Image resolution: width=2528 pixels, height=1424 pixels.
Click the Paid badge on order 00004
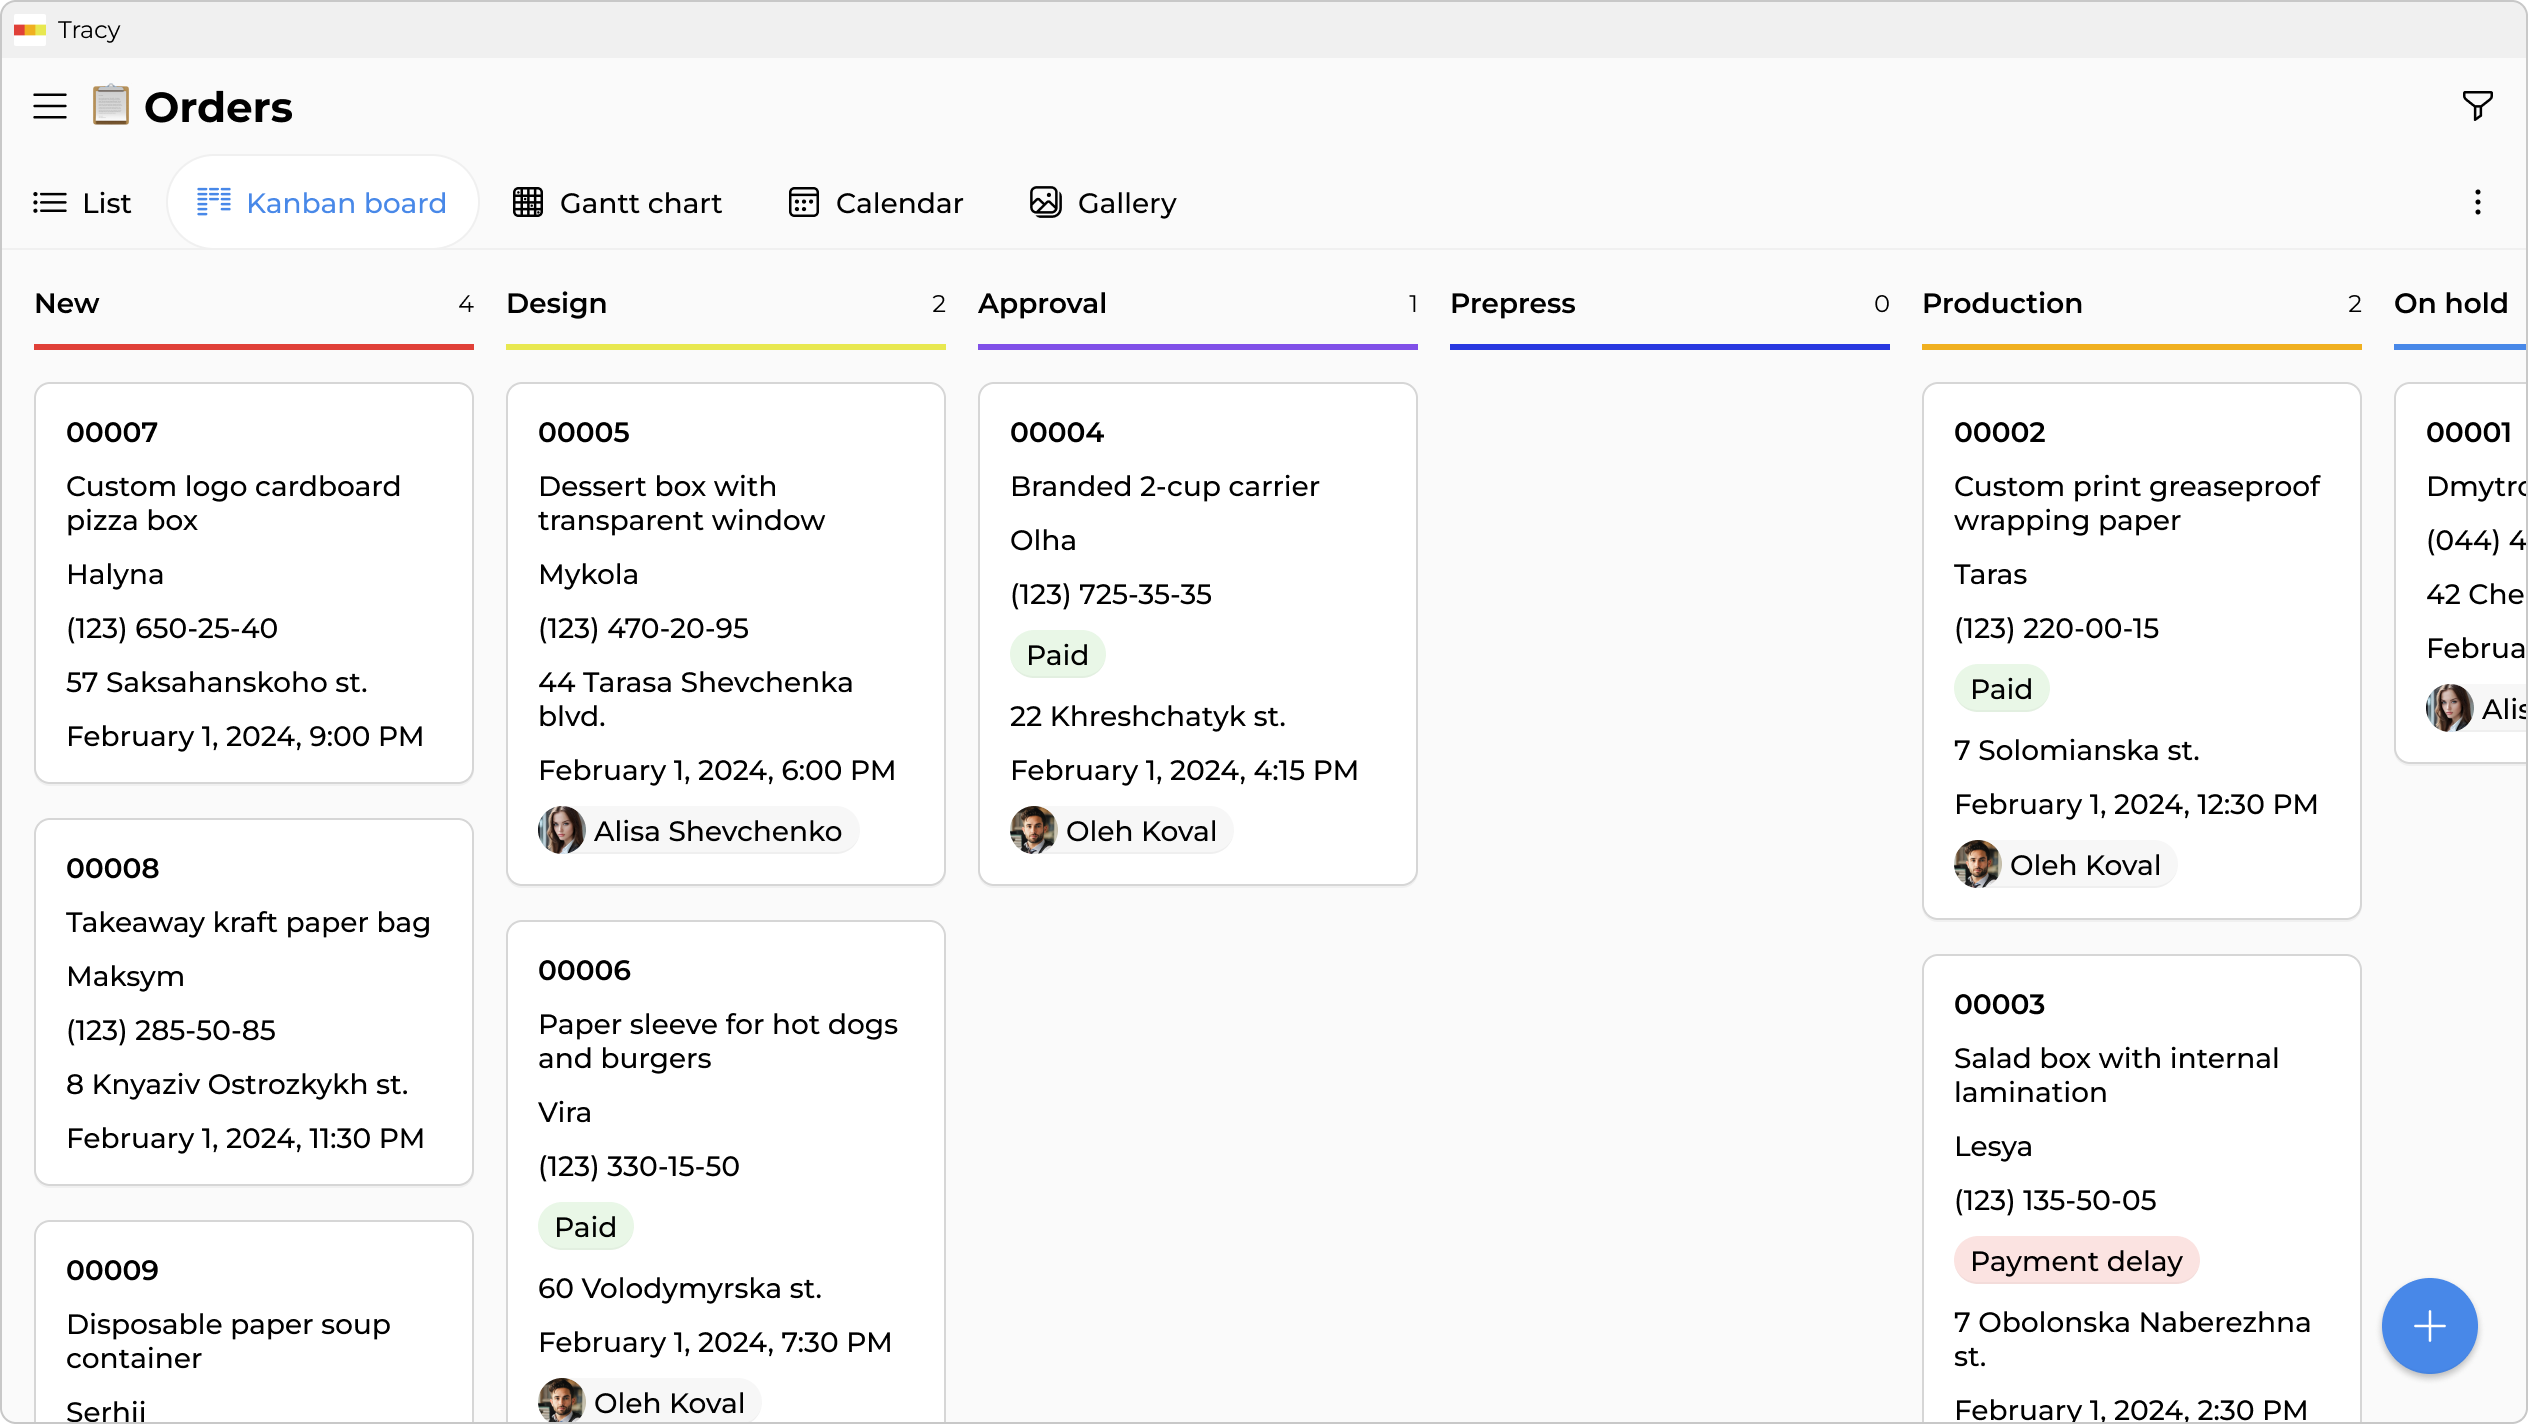(1057, 654)
